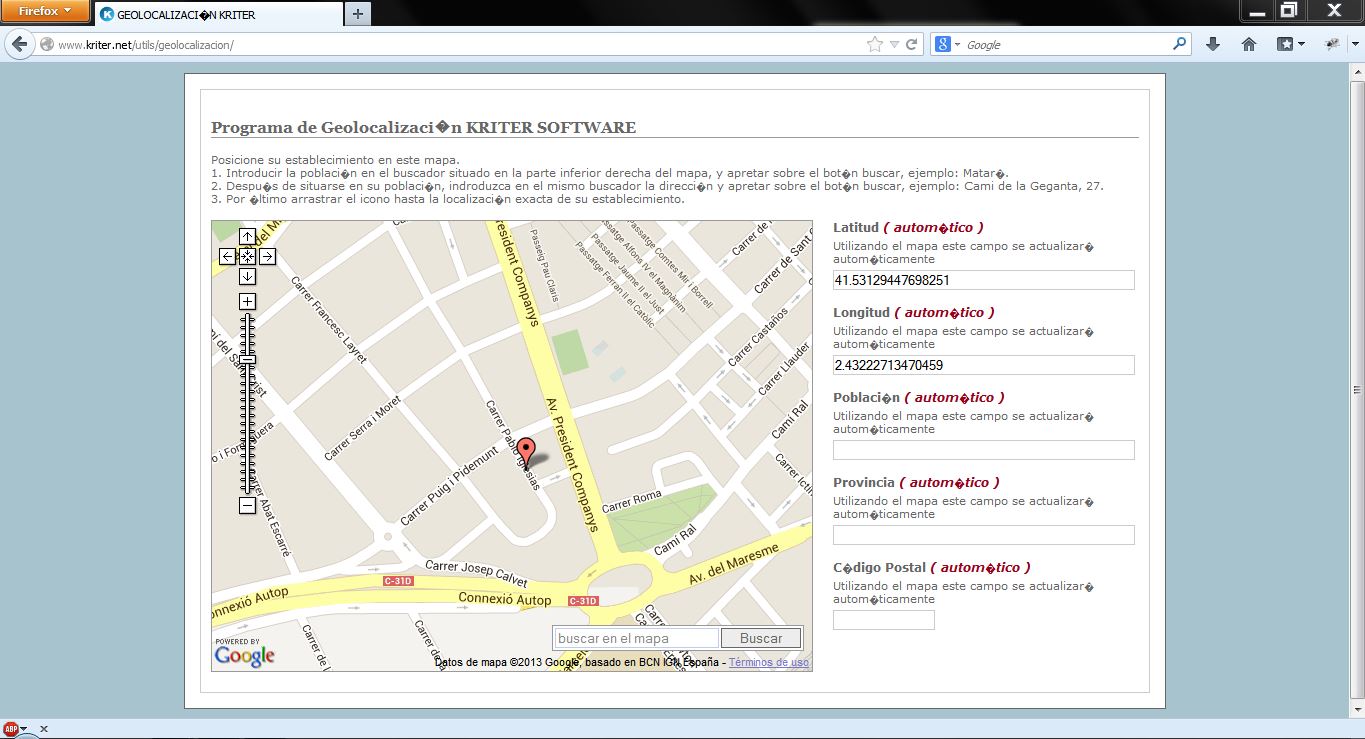Click the empty Población field
1365x739 pixels.
[984, 450]
